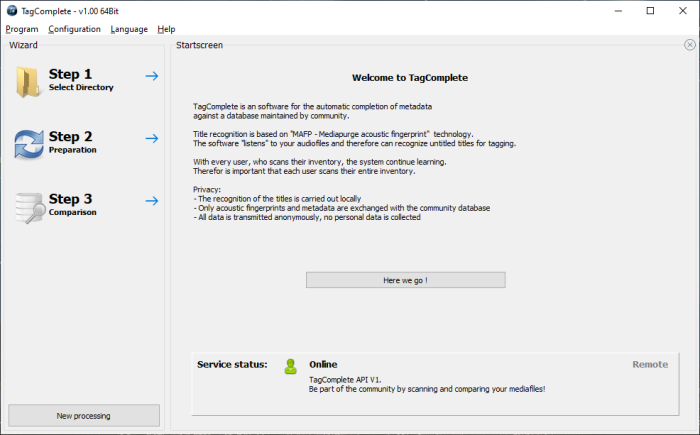
Task: Open the Language menu
Action: [x=129, y=29]
